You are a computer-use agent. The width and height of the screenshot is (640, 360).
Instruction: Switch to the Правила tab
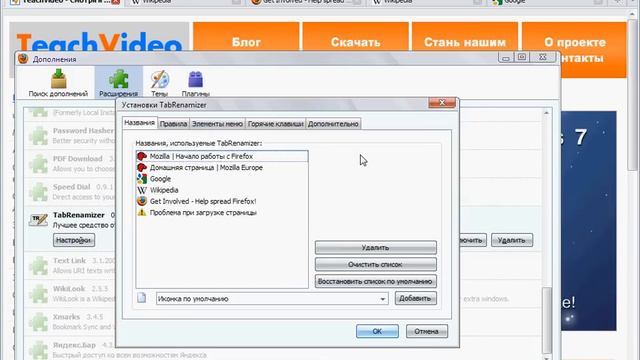tap(173, 124)
